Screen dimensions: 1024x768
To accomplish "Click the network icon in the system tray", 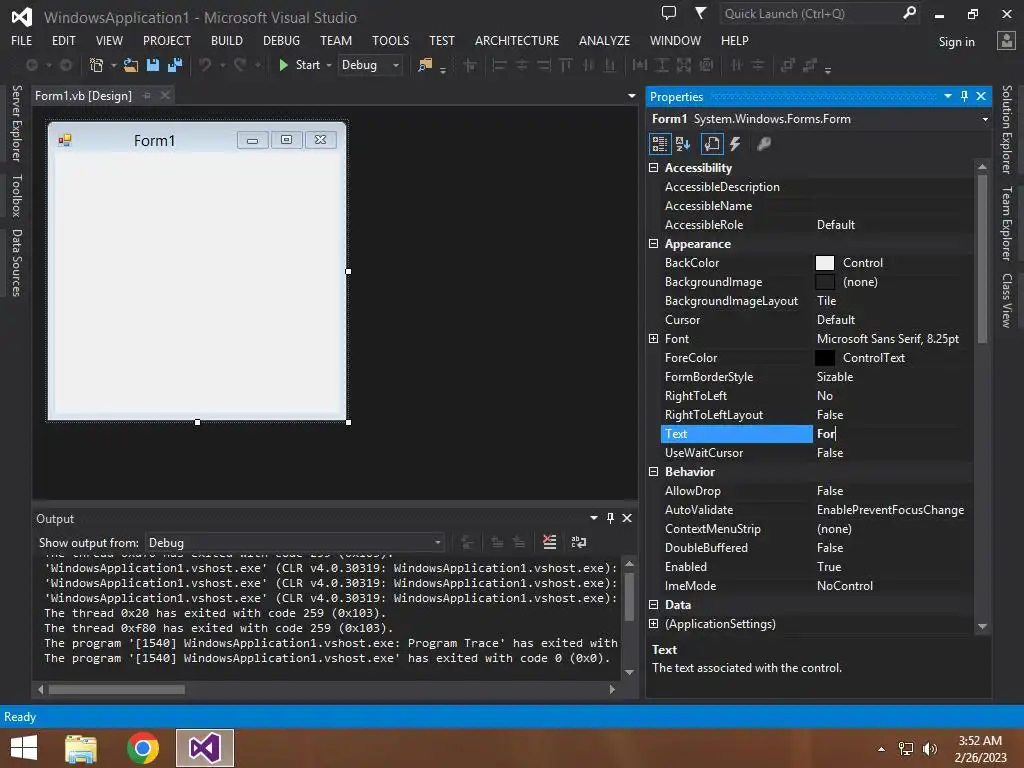I will pyautogui.click(x=906, y=749).
